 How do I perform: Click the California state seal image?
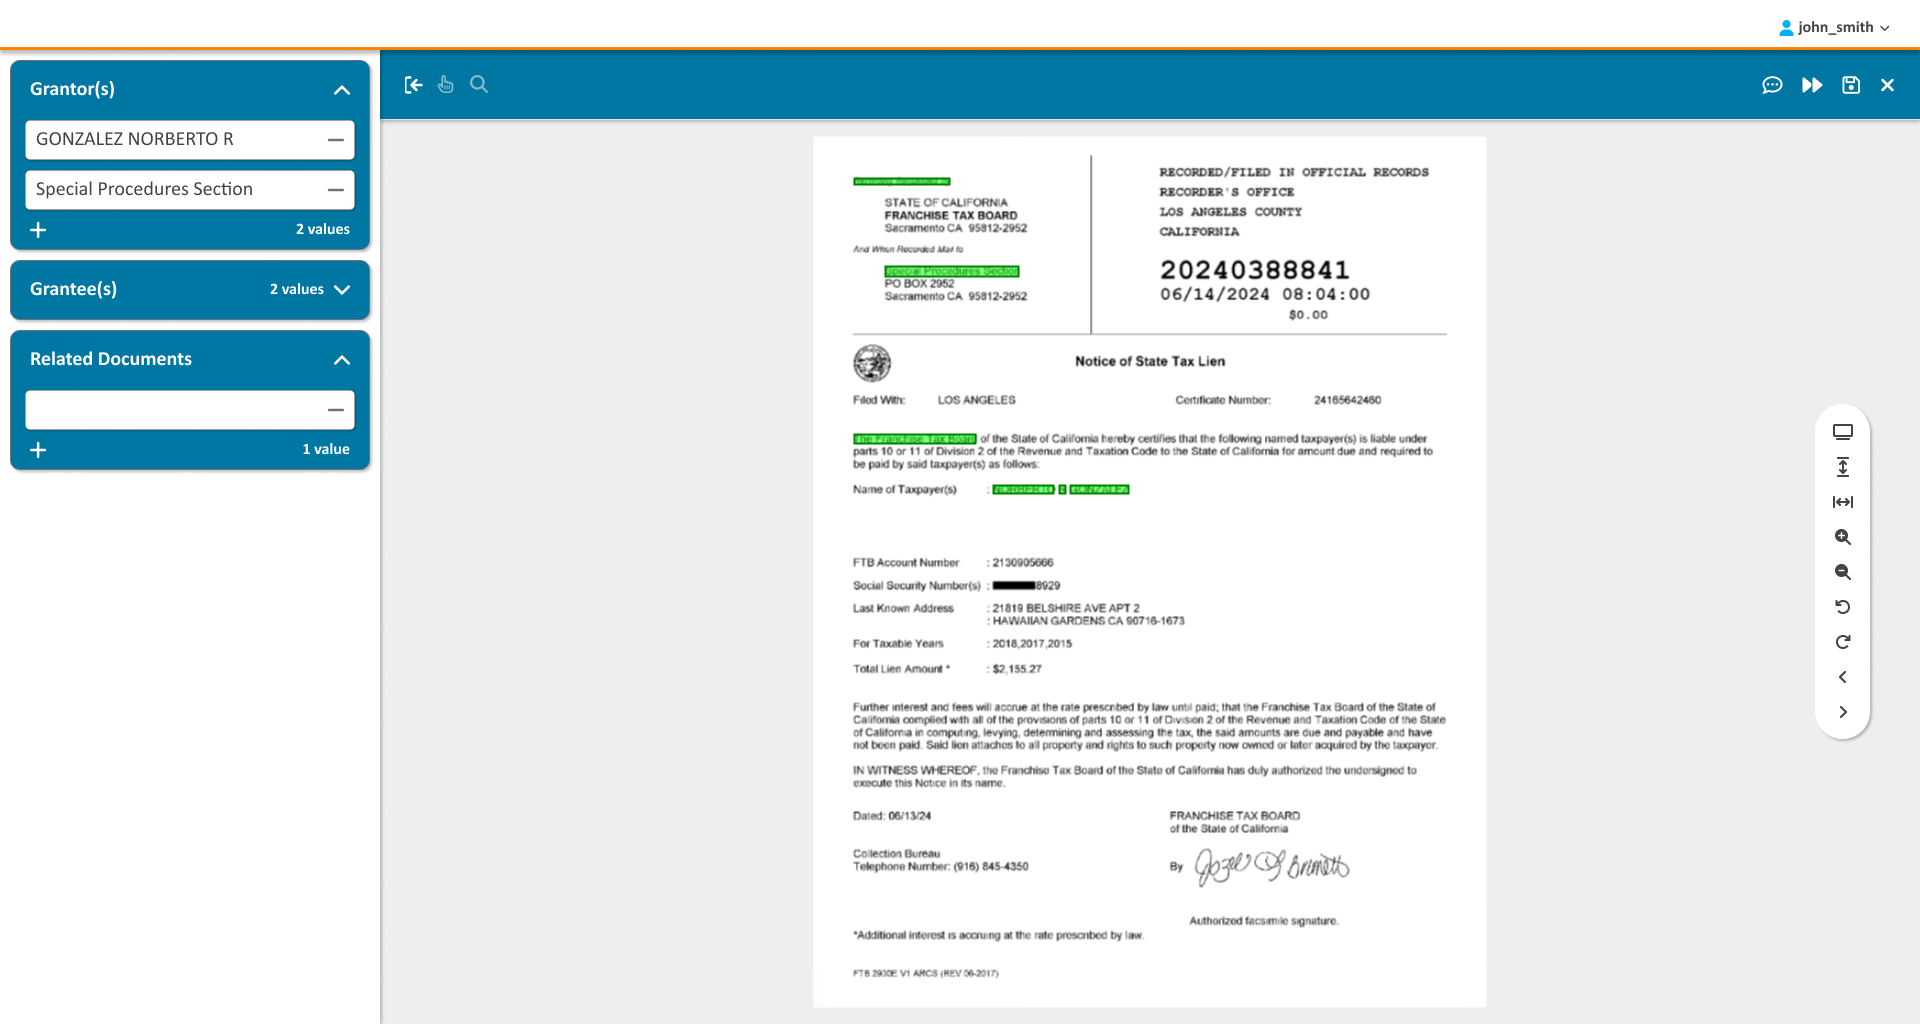pos(872,363)
